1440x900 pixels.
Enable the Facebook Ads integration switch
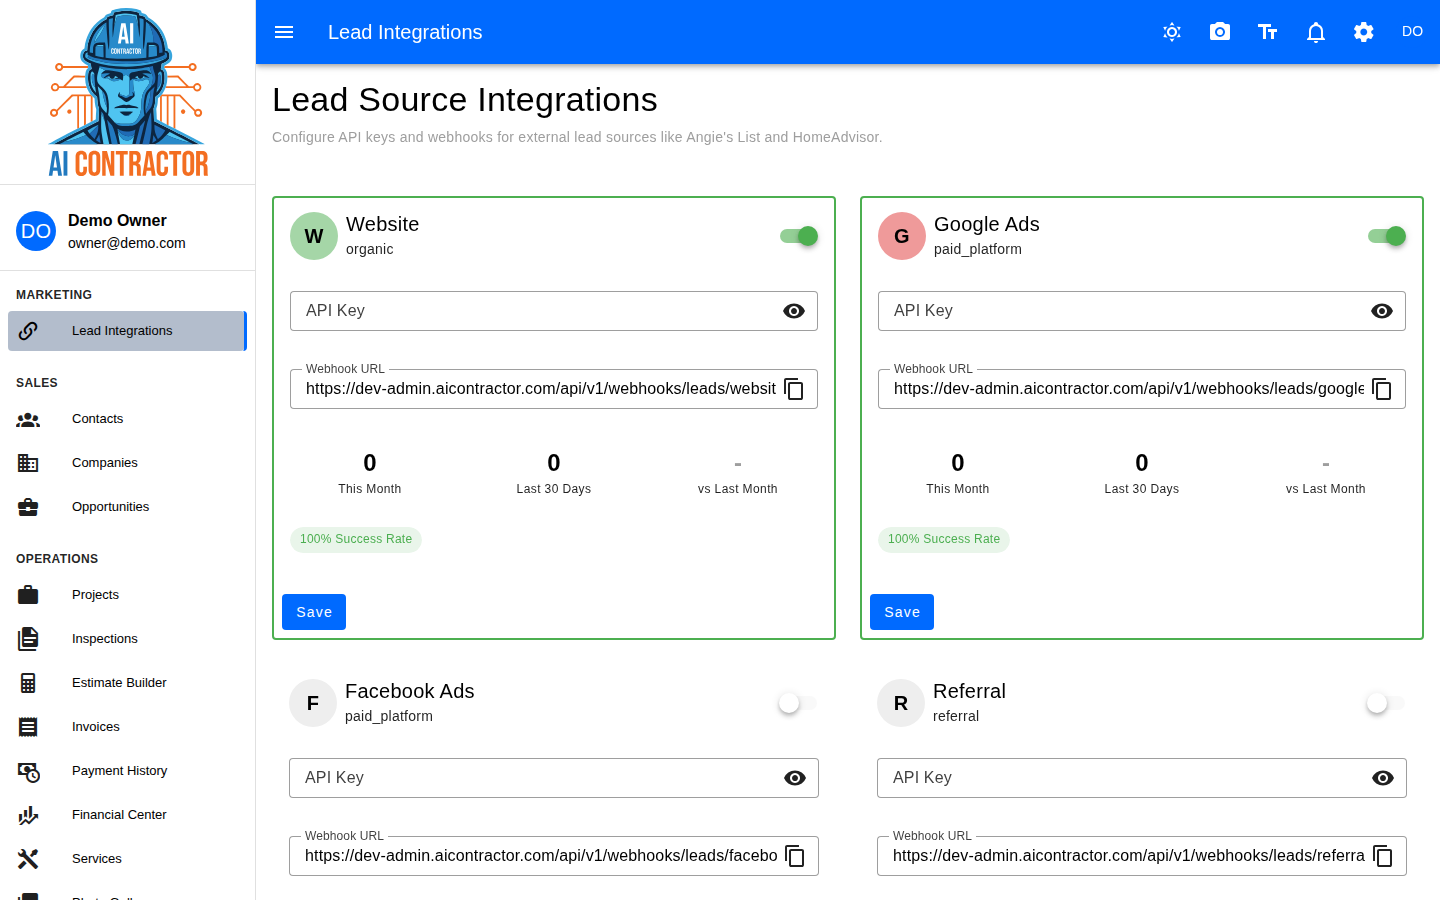pos(798,703)
